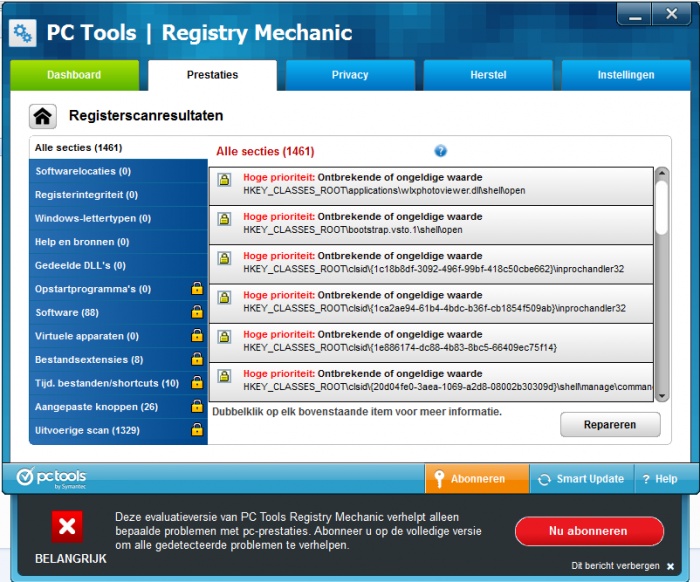This screenshot has height=582, width=700.
Task: Select Bestandsextensies (8) category
Action: pos(118,360)
